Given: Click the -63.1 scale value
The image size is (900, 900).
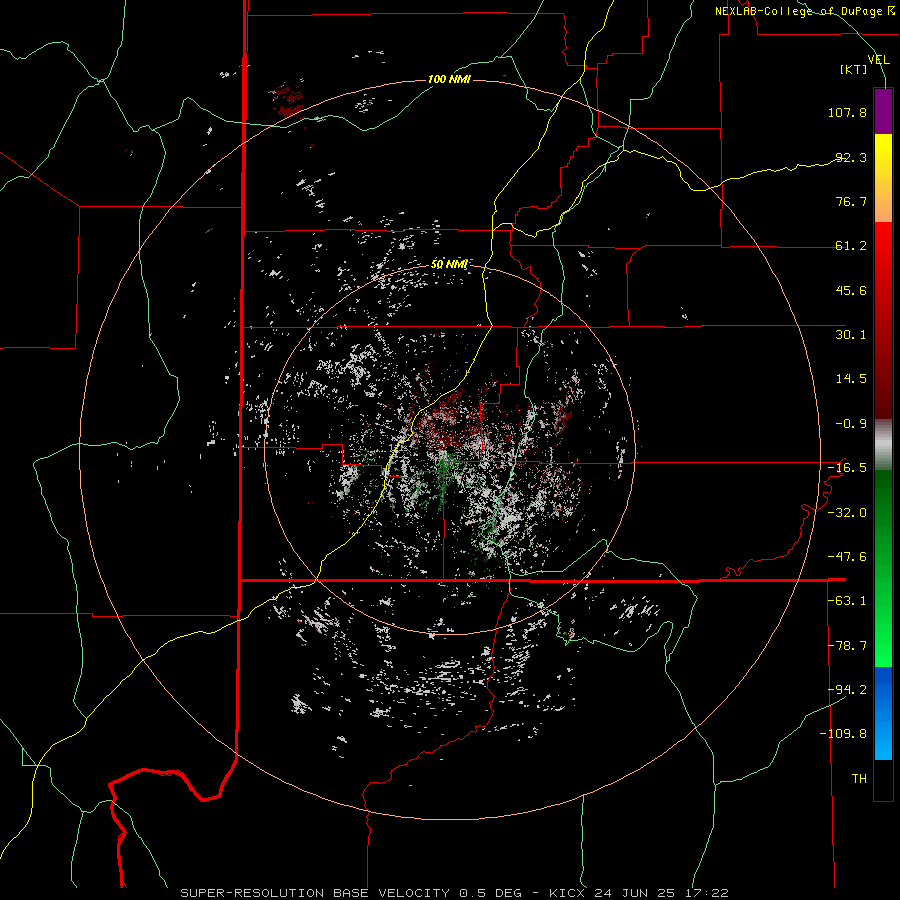Looking at the screenshot, I should pos(847,601).
